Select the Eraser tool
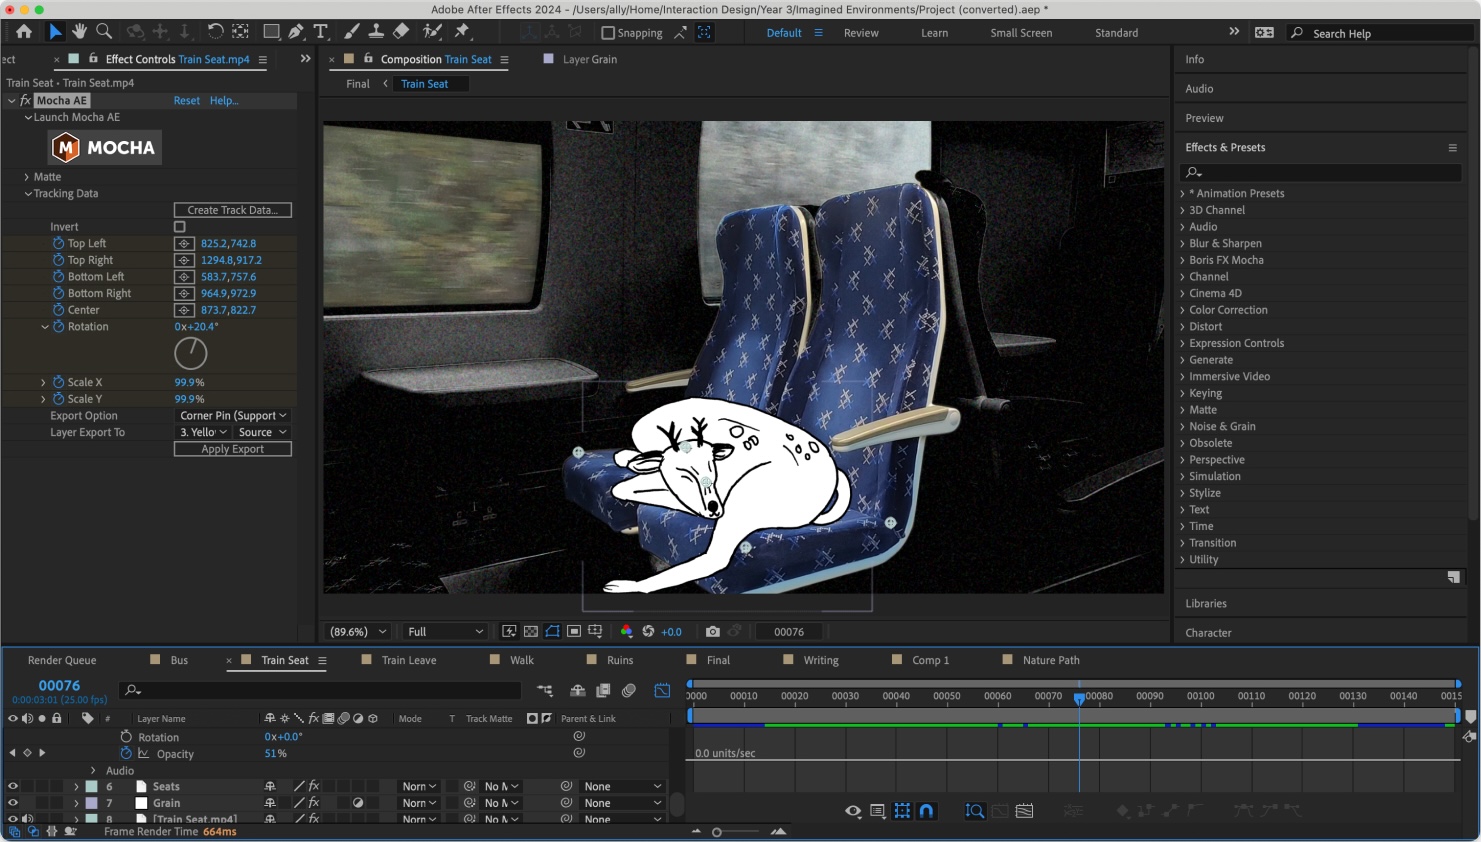 [401, 32]
